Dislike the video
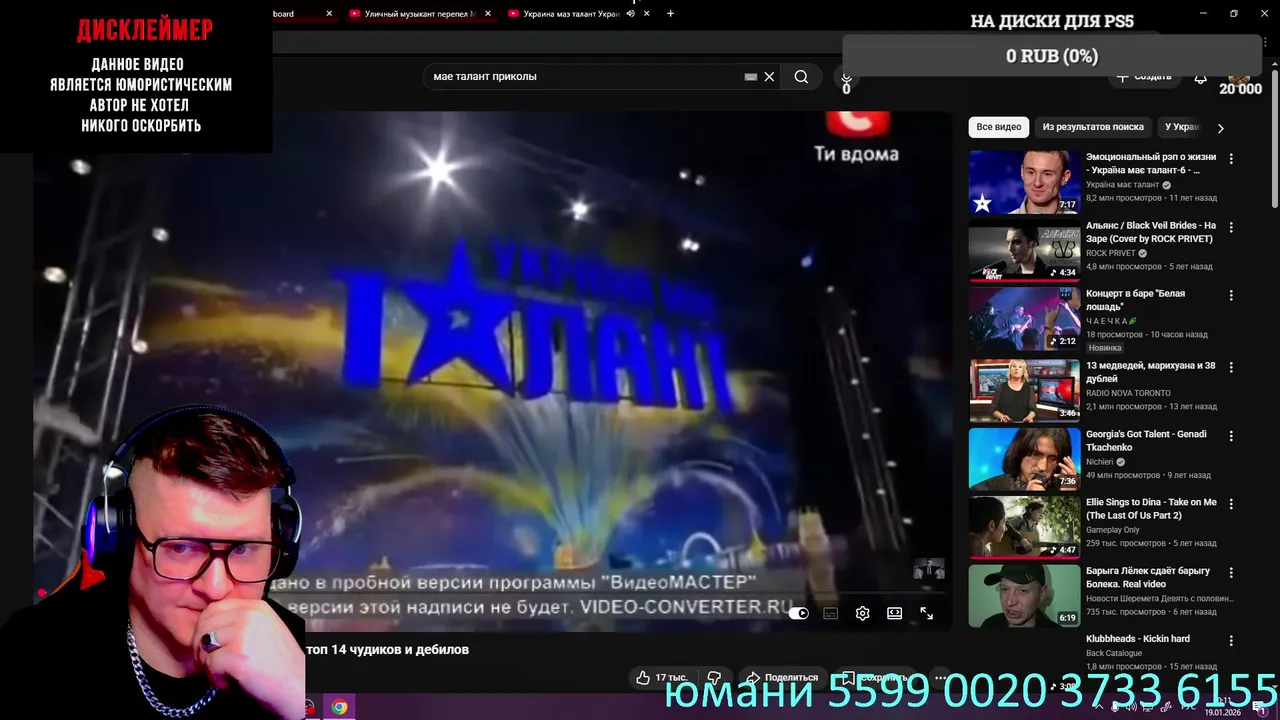The height and width of the screenshot is (720, 1280). pyautogui.click(x=714, y=678)
